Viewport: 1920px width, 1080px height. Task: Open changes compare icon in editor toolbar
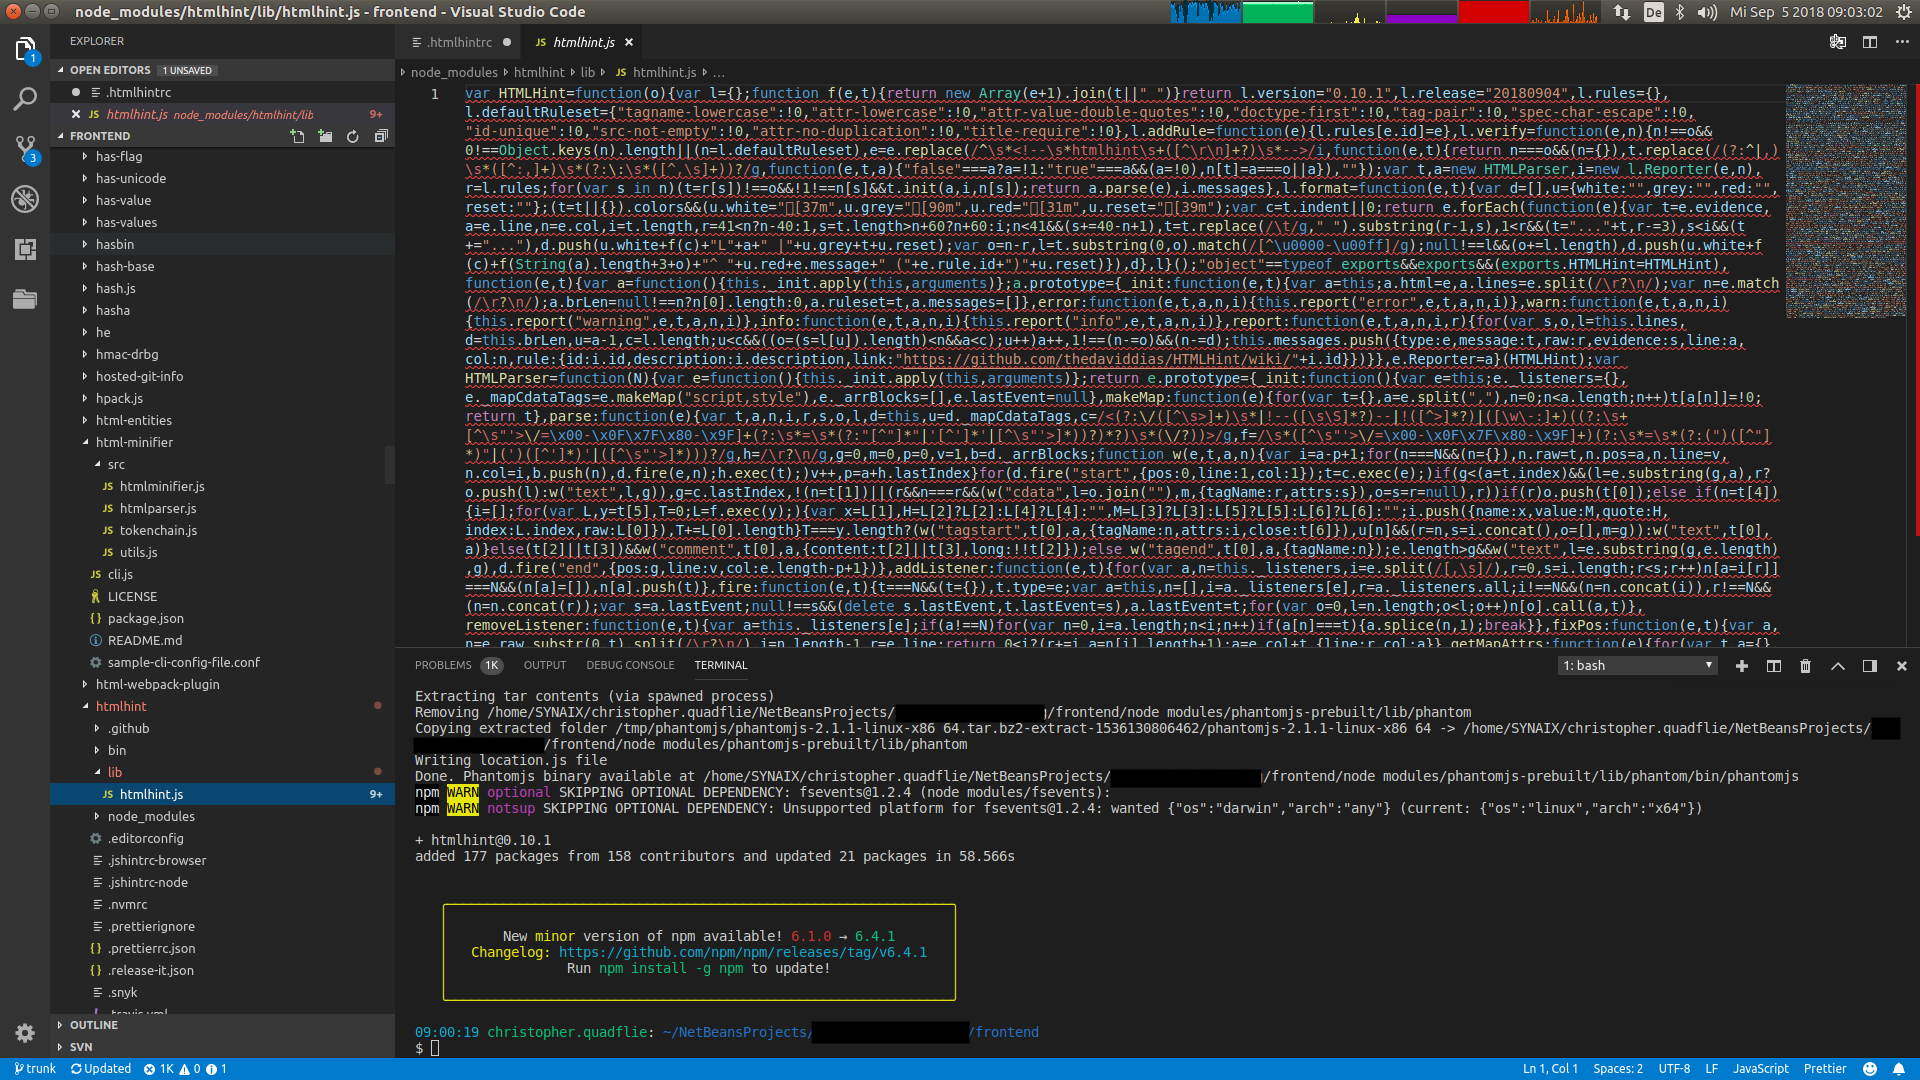point(1838,42)
